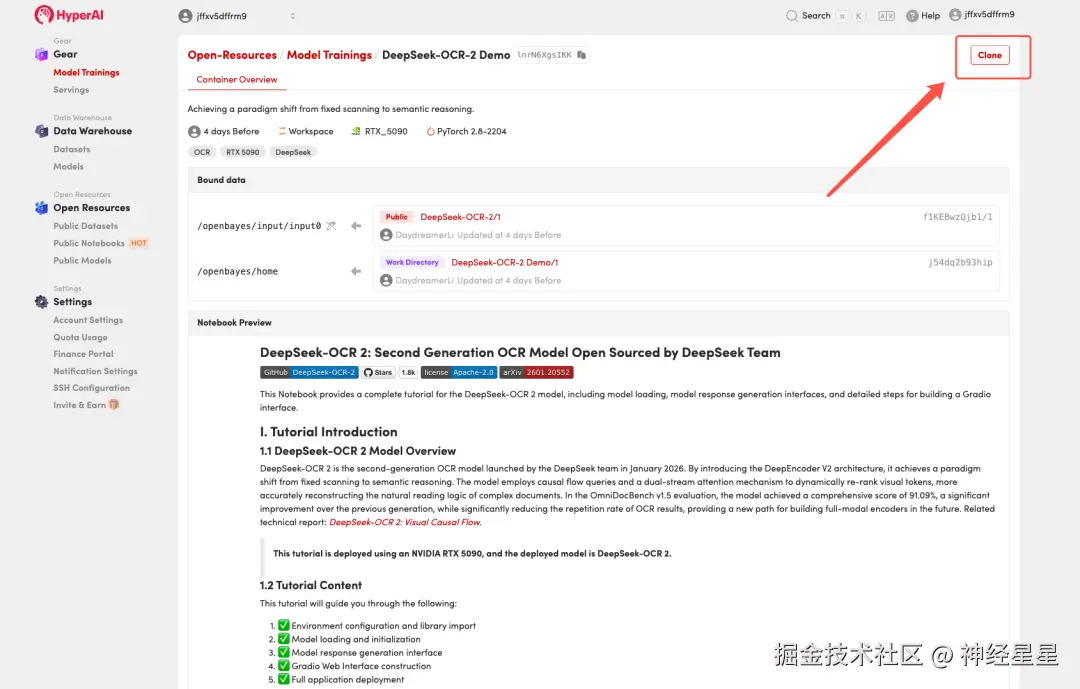
Task: Click the Work Directory label badge
Action: (x=412, y=263)
